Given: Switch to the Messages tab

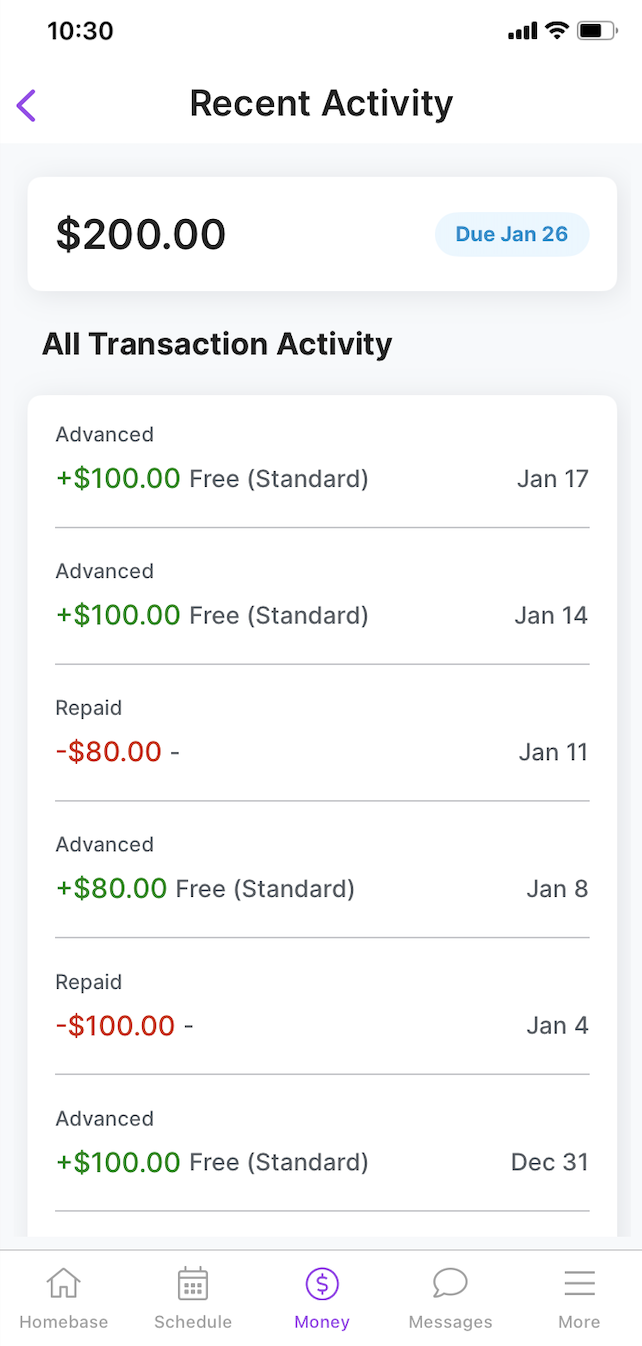Looking at the screenshot, I should 450,1297.
